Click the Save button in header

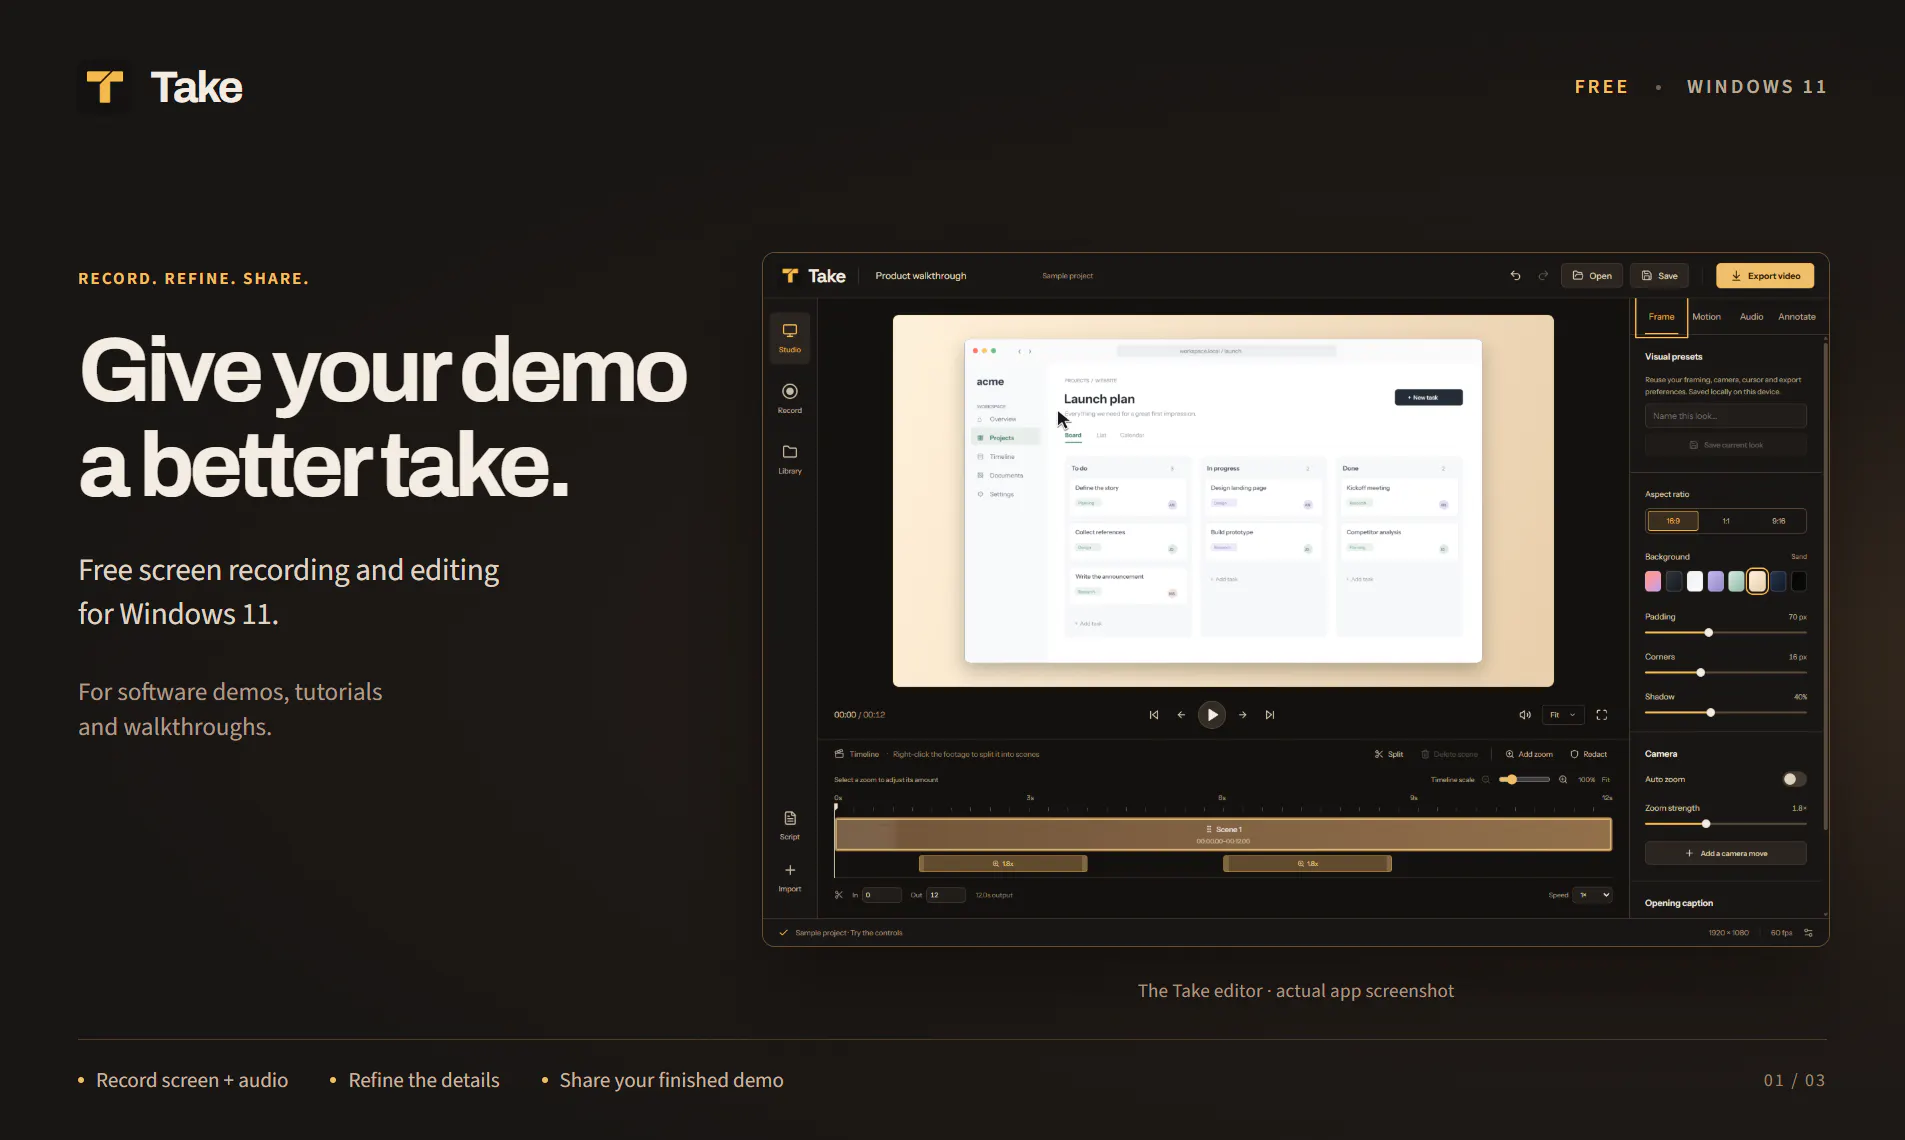(1659, 276)
